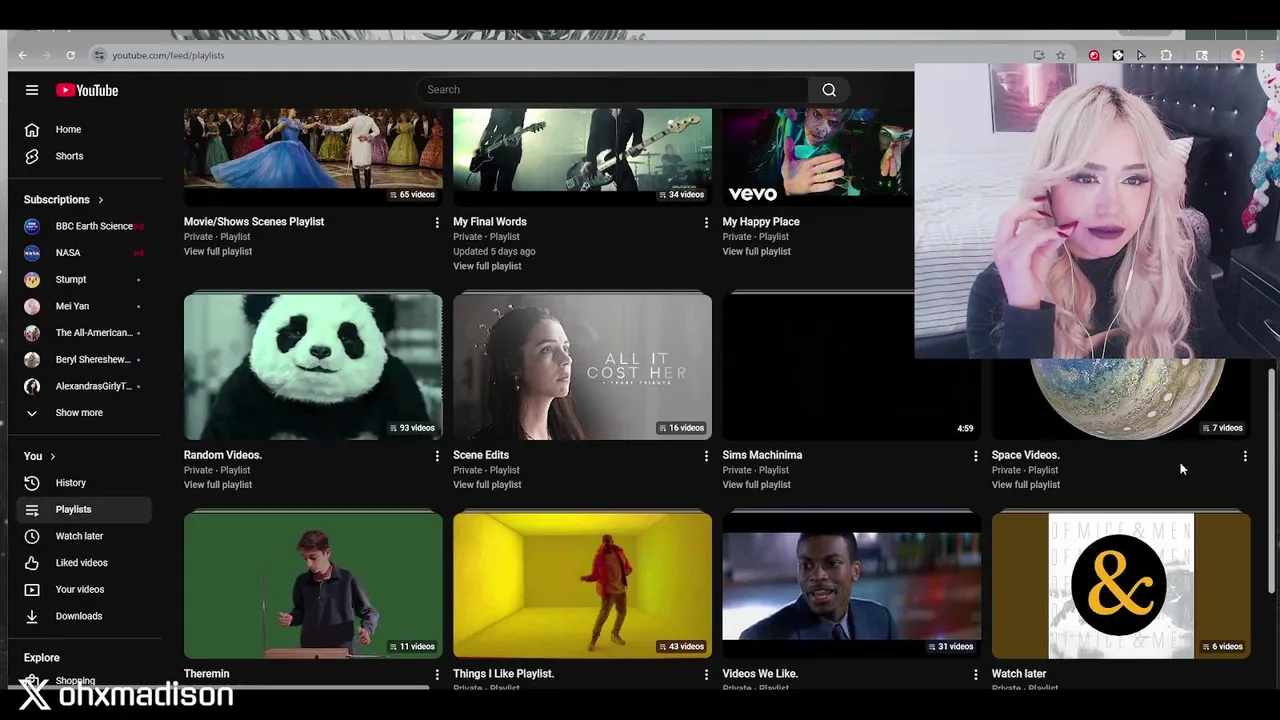Open Downloads page

pyautogui.click(x=84, y=616)
